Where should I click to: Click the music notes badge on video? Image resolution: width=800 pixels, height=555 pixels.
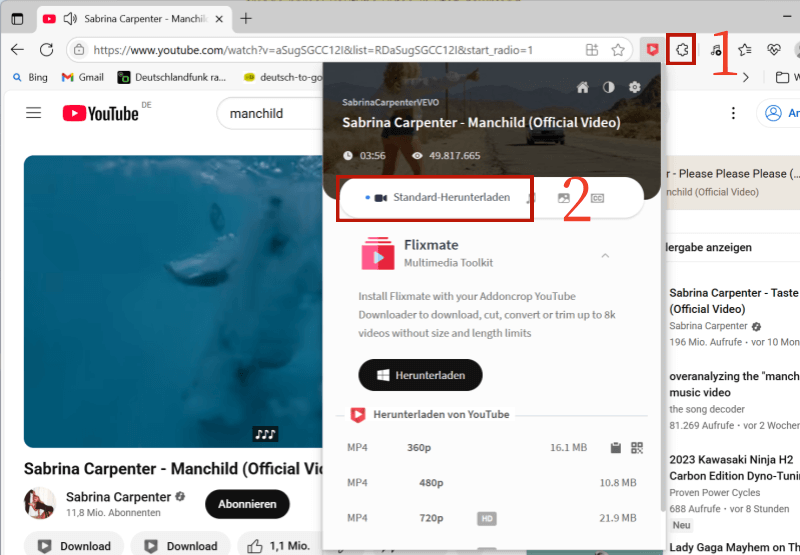(265, 434)
